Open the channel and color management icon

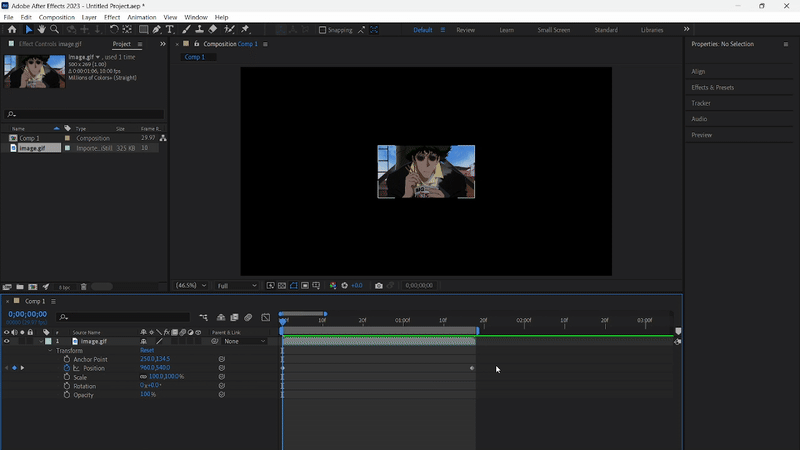(333, 286)
